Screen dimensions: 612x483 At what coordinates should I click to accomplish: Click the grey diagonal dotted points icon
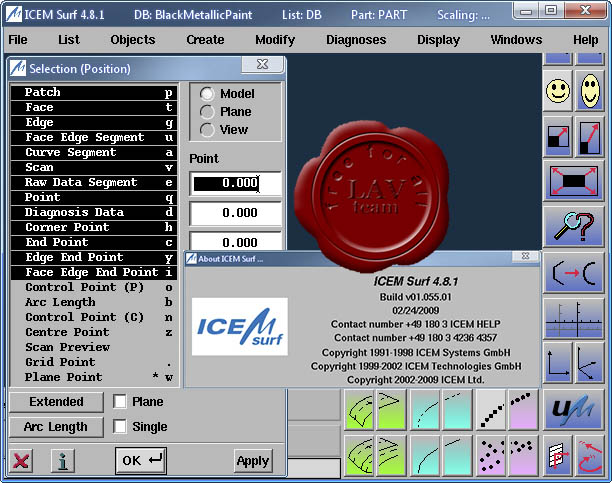coord(491,410)
